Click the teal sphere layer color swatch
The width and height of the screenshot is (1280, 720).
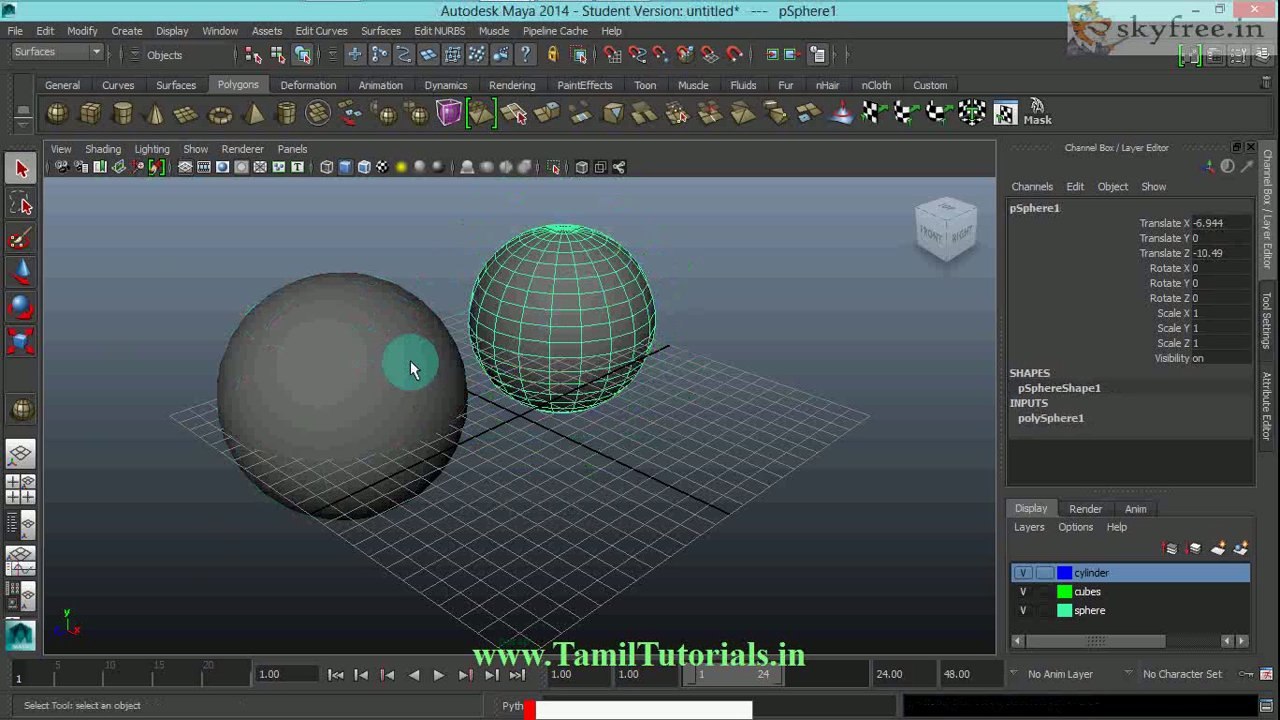pyautogui.click(x=1064, y=611)
